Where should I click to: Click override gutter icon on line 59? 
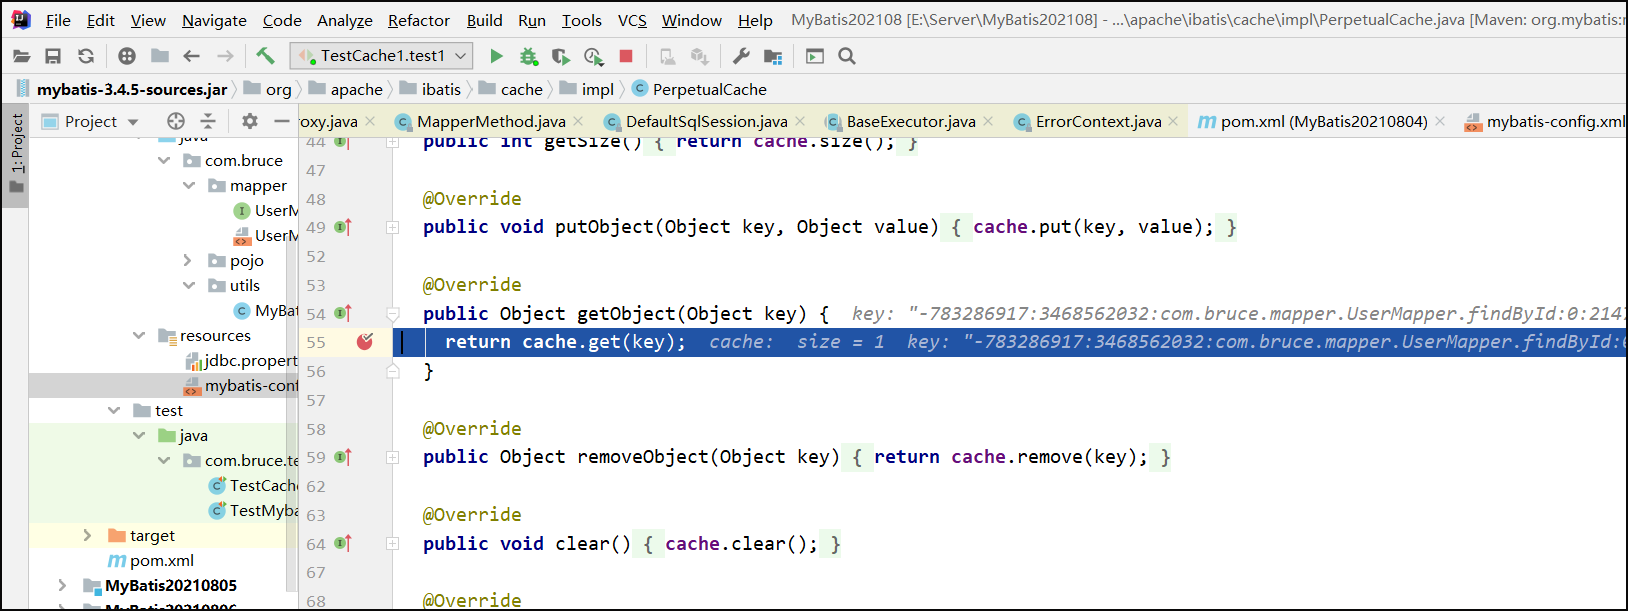(342, 457)
